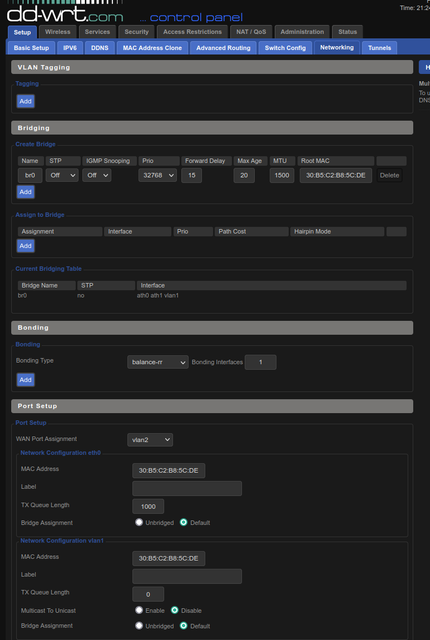This screenshot has height=640, width=430.
Task: Open the WAN Port Assignment vlan2 dropdown
Action: pos(150,440)
